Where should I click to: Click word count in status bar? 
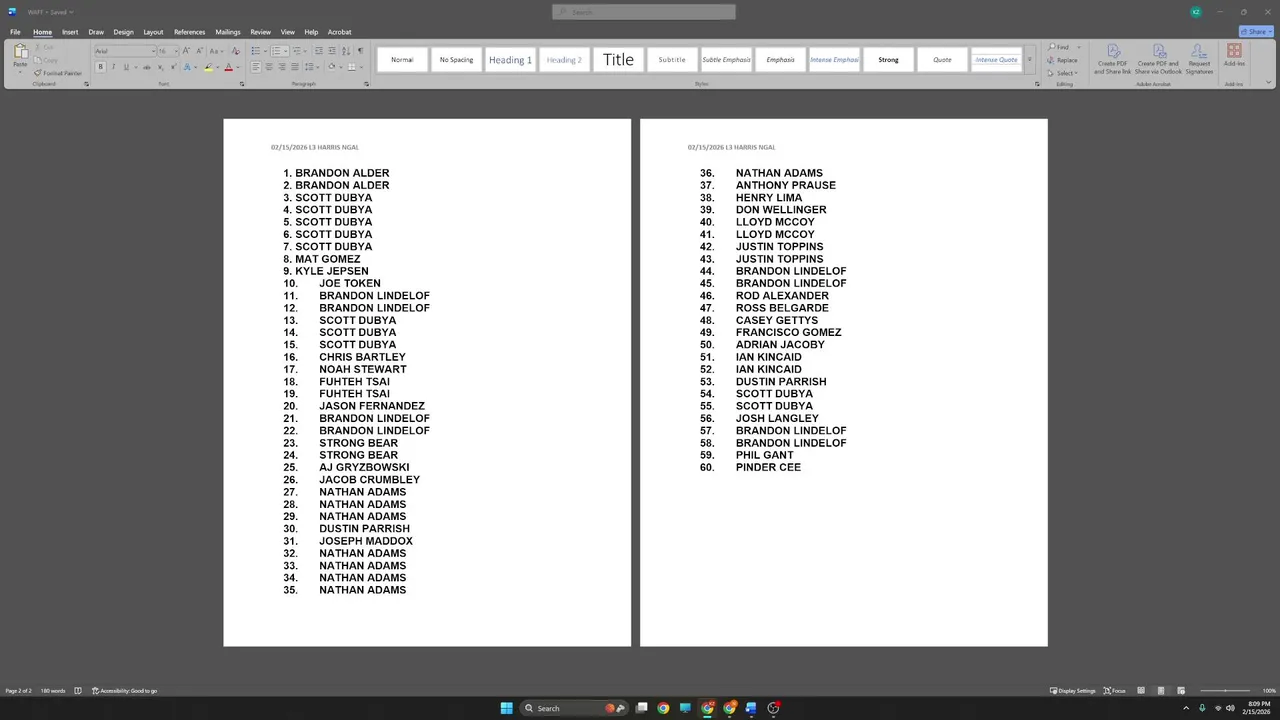(x=53, y=690)
